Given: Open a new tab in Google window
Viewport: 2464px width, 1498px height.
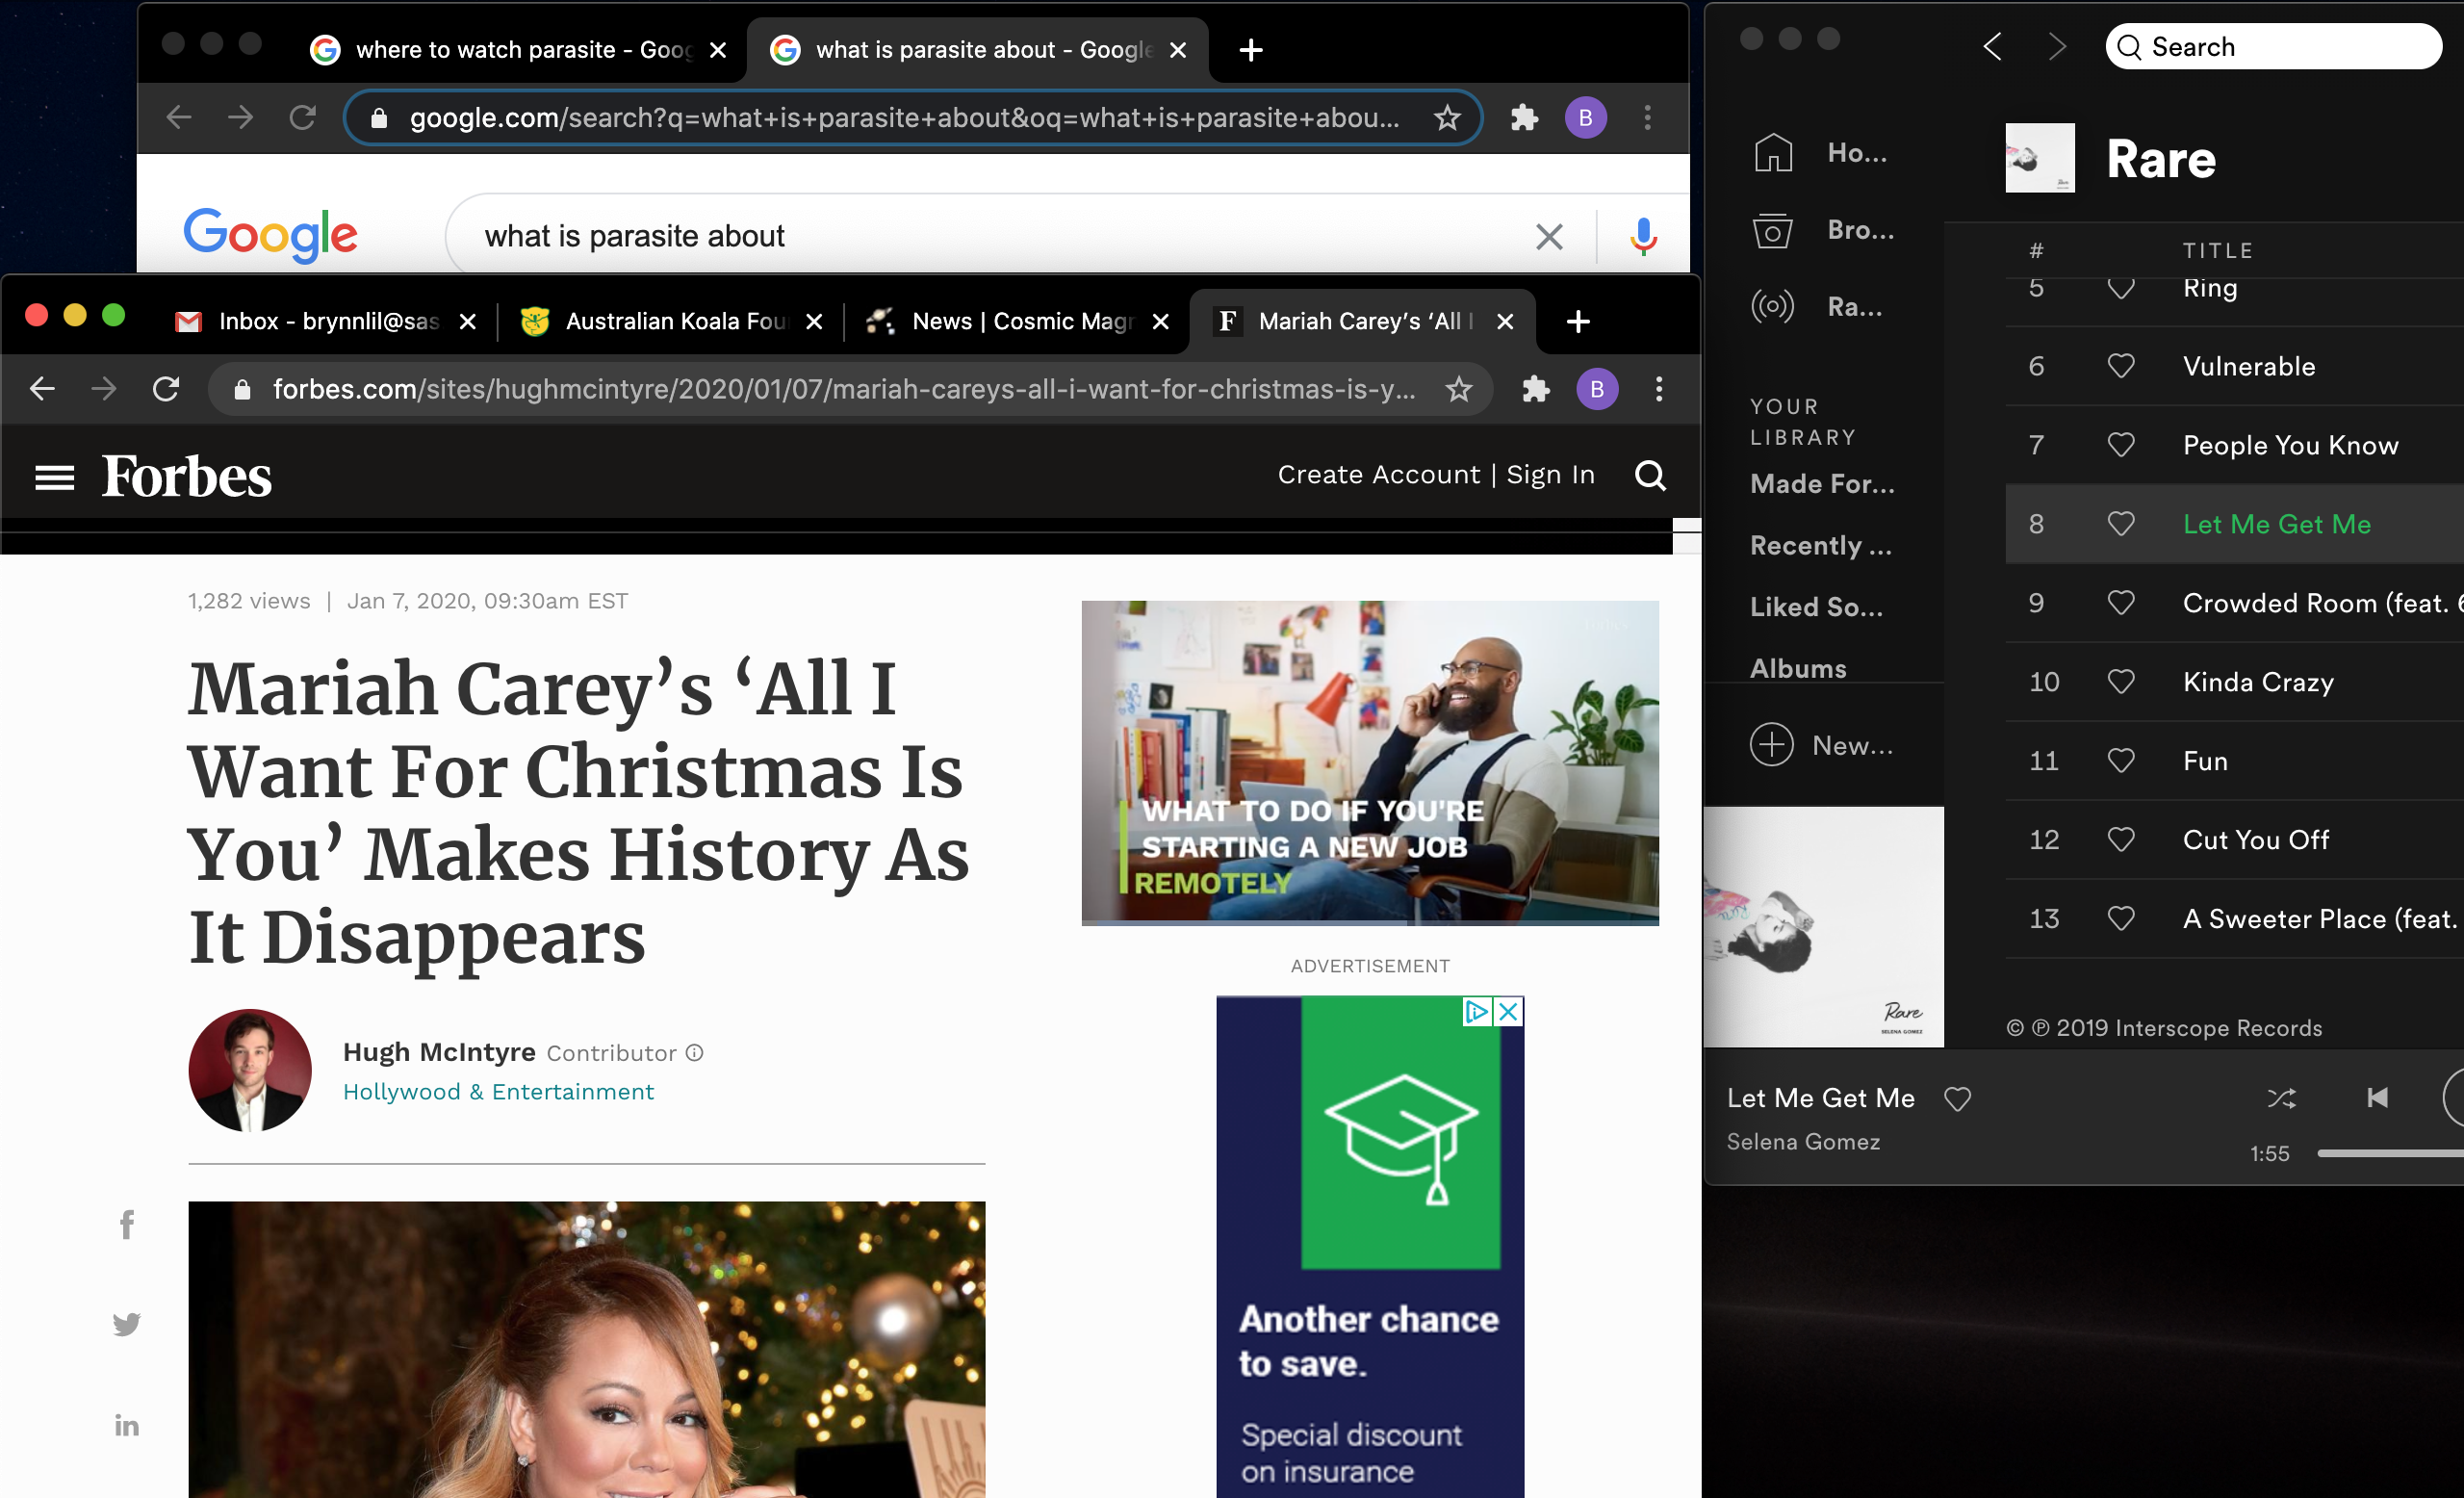Looking at the screenshot, I should (x=1251, y=50).
